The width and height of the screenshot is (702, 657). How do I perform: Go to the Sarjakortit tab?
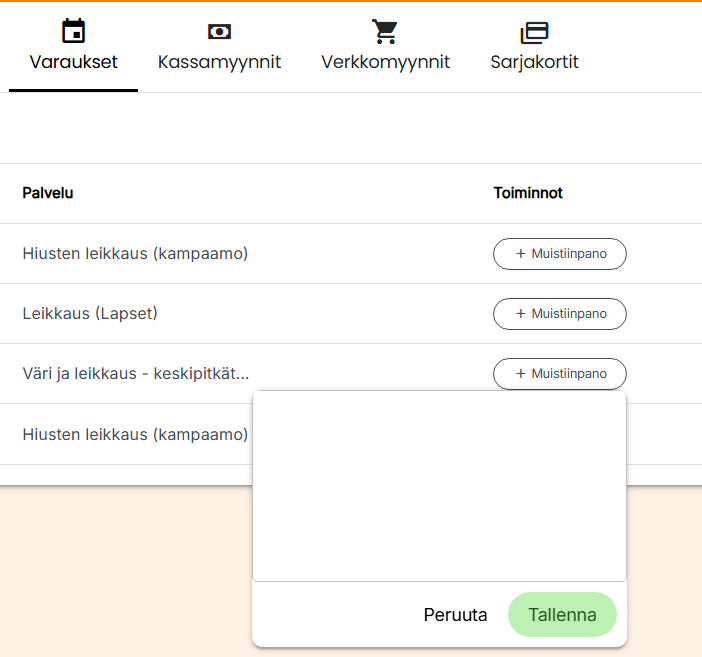tap(534, 62)
